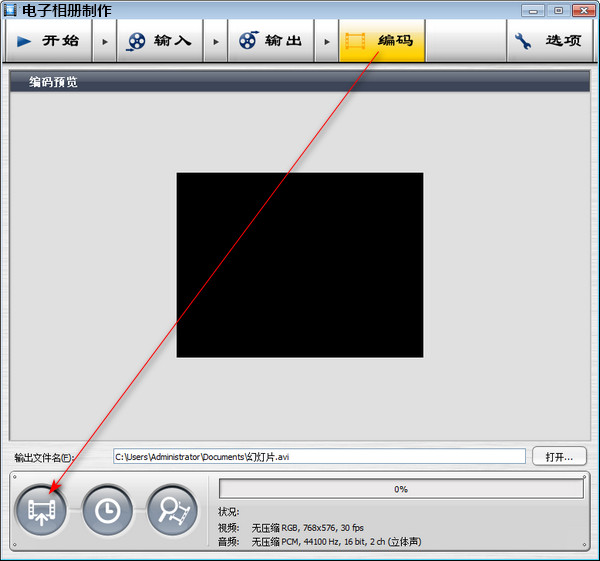Click the app icon in the title bar

pos(10,10)
